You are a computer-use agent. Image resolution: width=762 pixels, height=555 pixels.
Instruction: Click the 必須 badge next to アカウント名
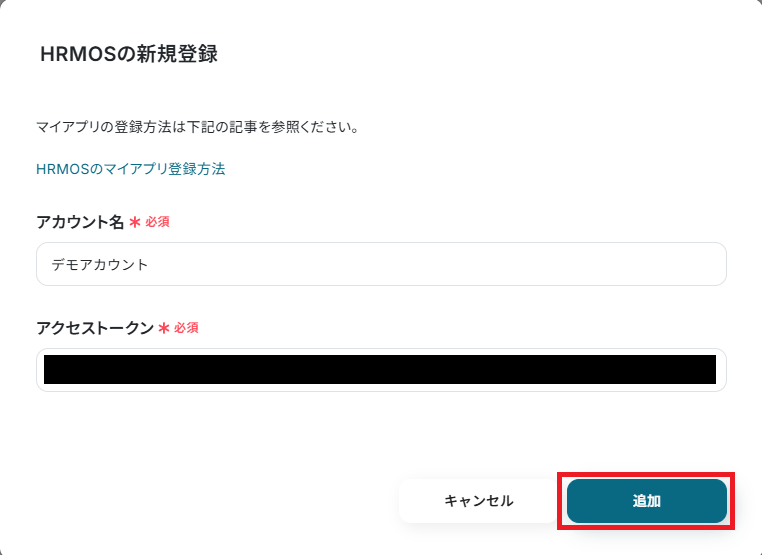pyautogui.click(x=157, y=222)
